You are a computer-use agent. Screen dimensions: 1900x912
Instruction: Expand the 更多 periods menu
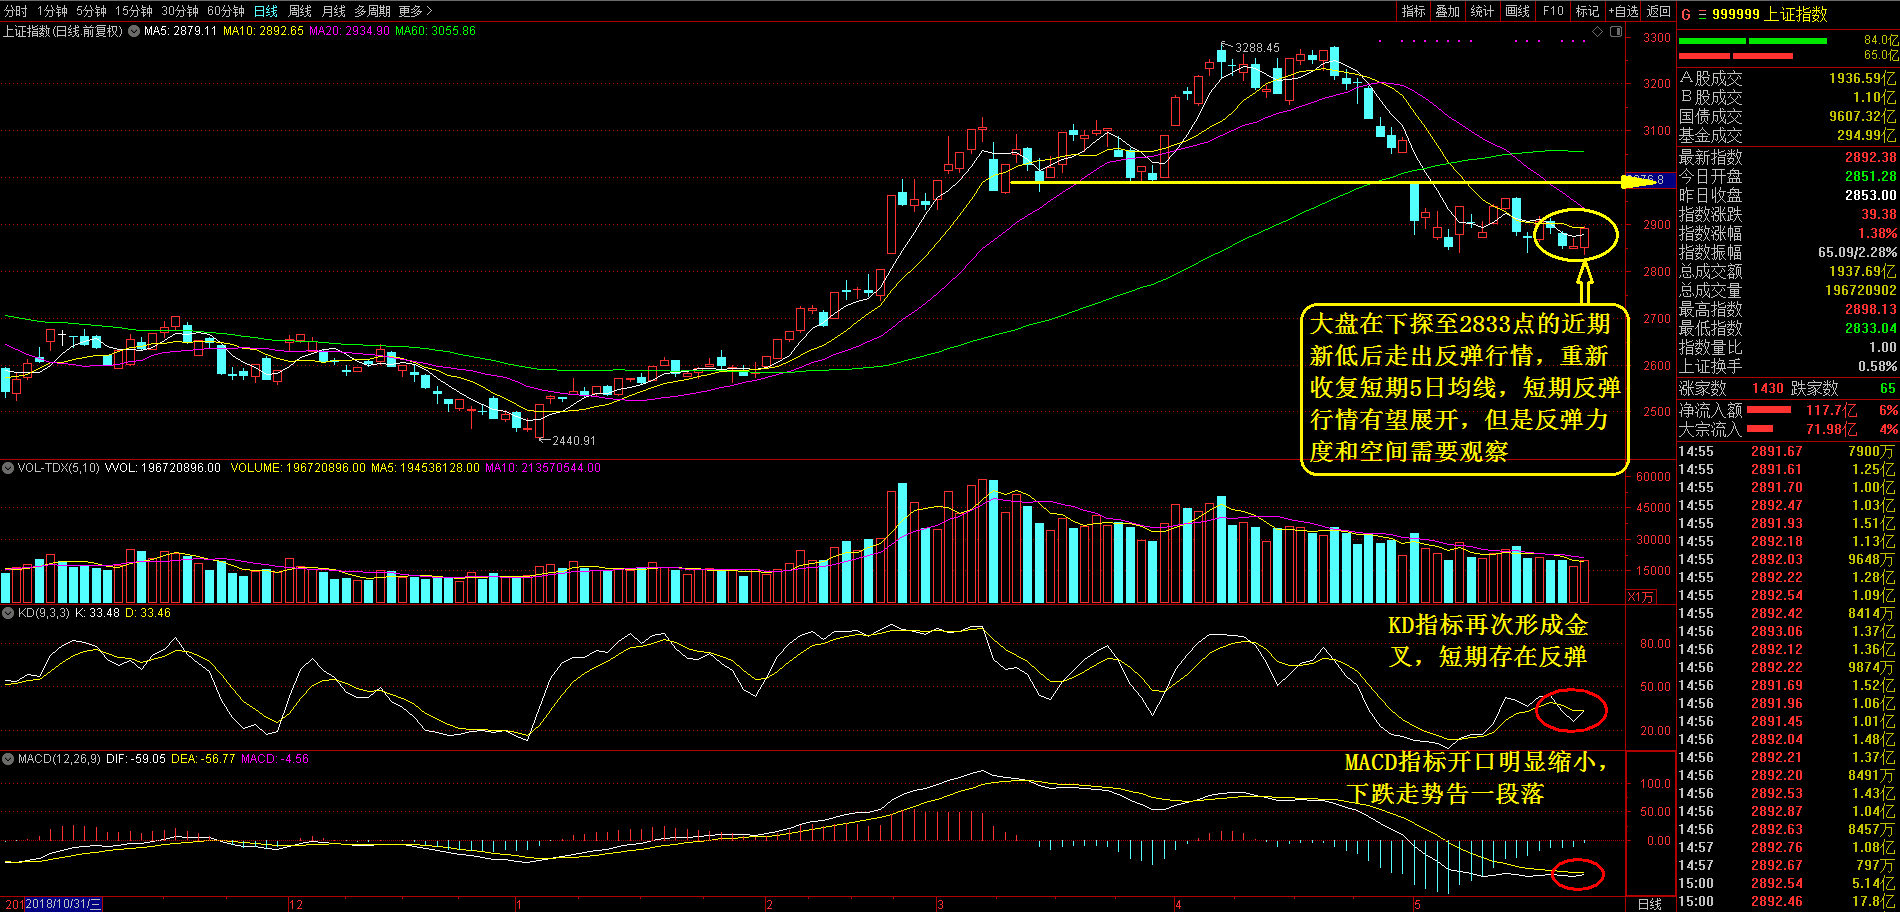click(x=415, y=11)
